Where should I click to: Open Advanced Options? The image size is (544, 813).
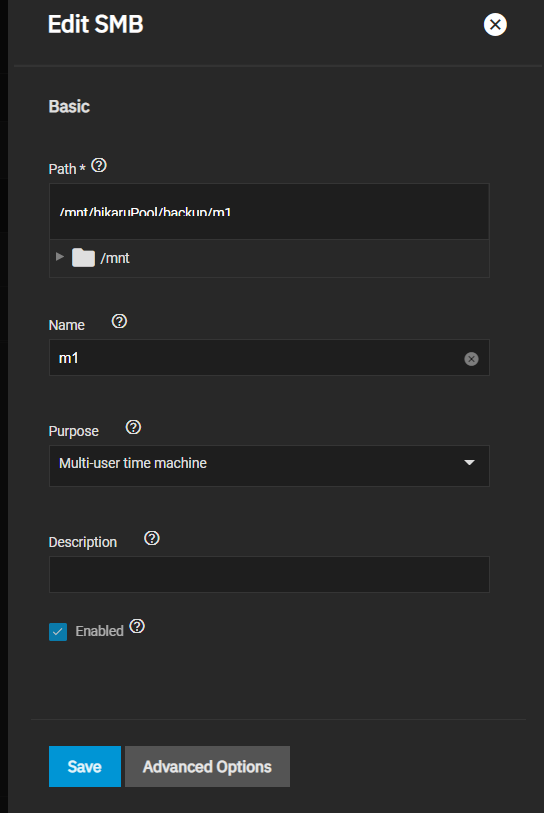pos(207,766)
